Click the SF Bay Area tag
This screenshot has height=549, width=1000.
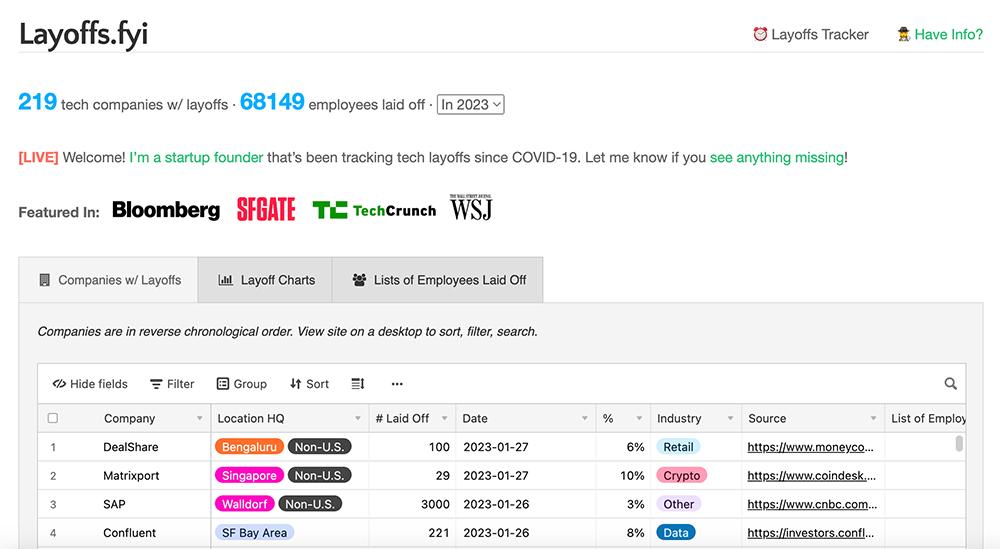(254, 533)
